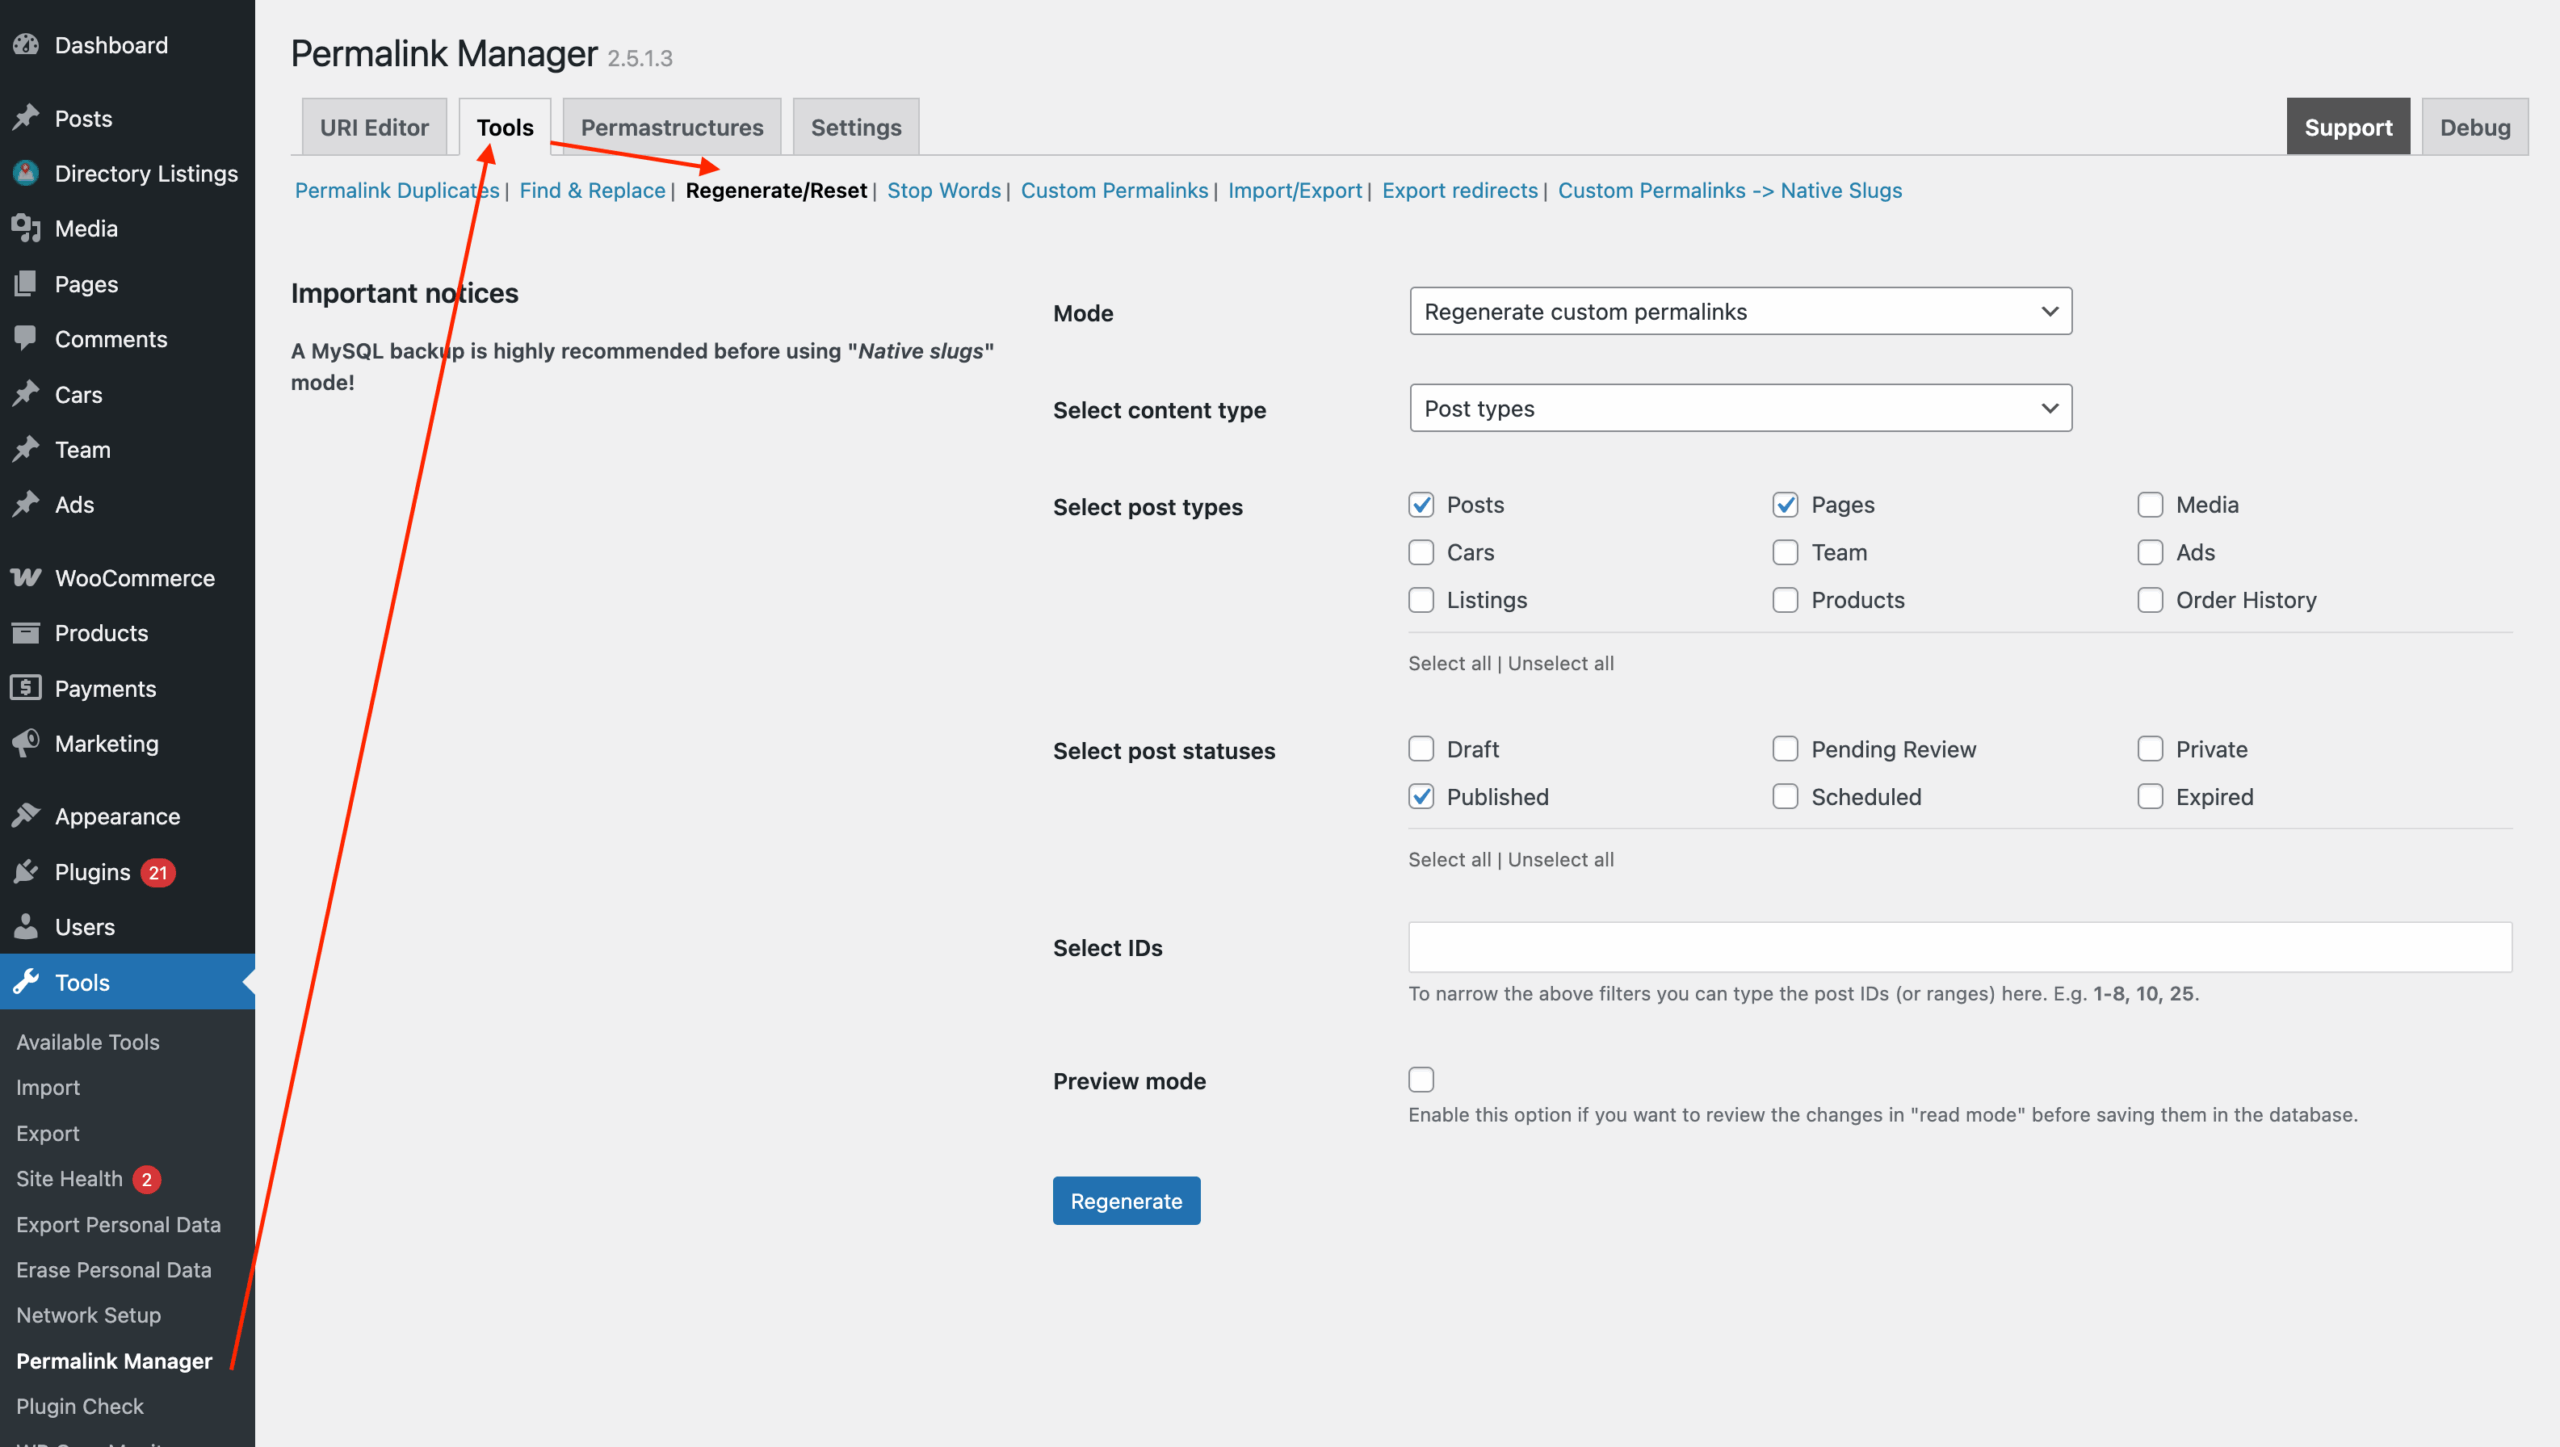The image size is (2560, 1447).
Task: Click the Plugins 21 updates badge
Action: 158,873
